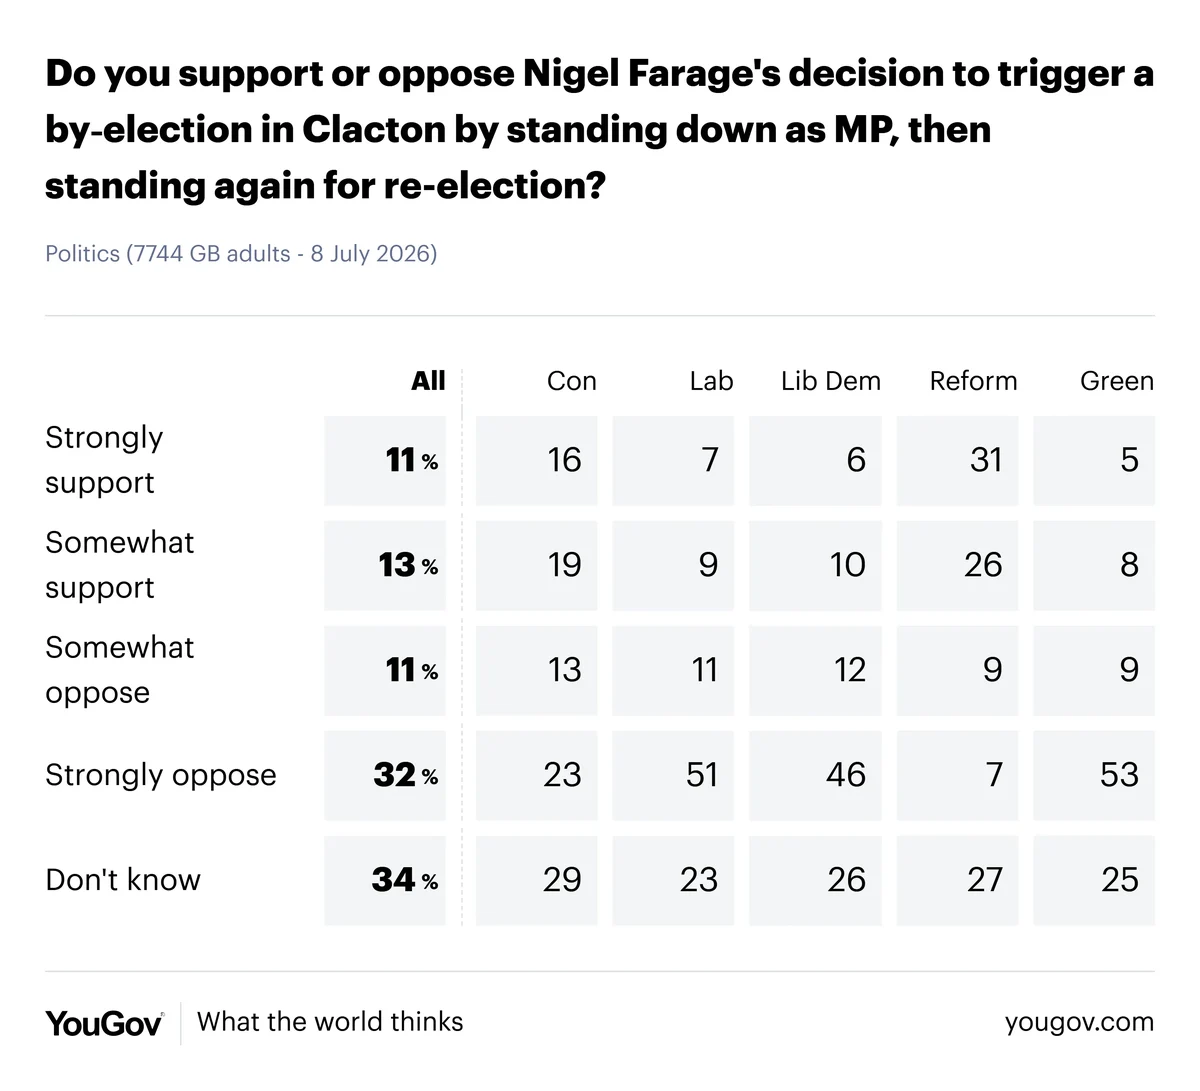Click the 51 Lab strongly oppose cell
This screenshot has height=1091, width=1200.
pos(673,775)
